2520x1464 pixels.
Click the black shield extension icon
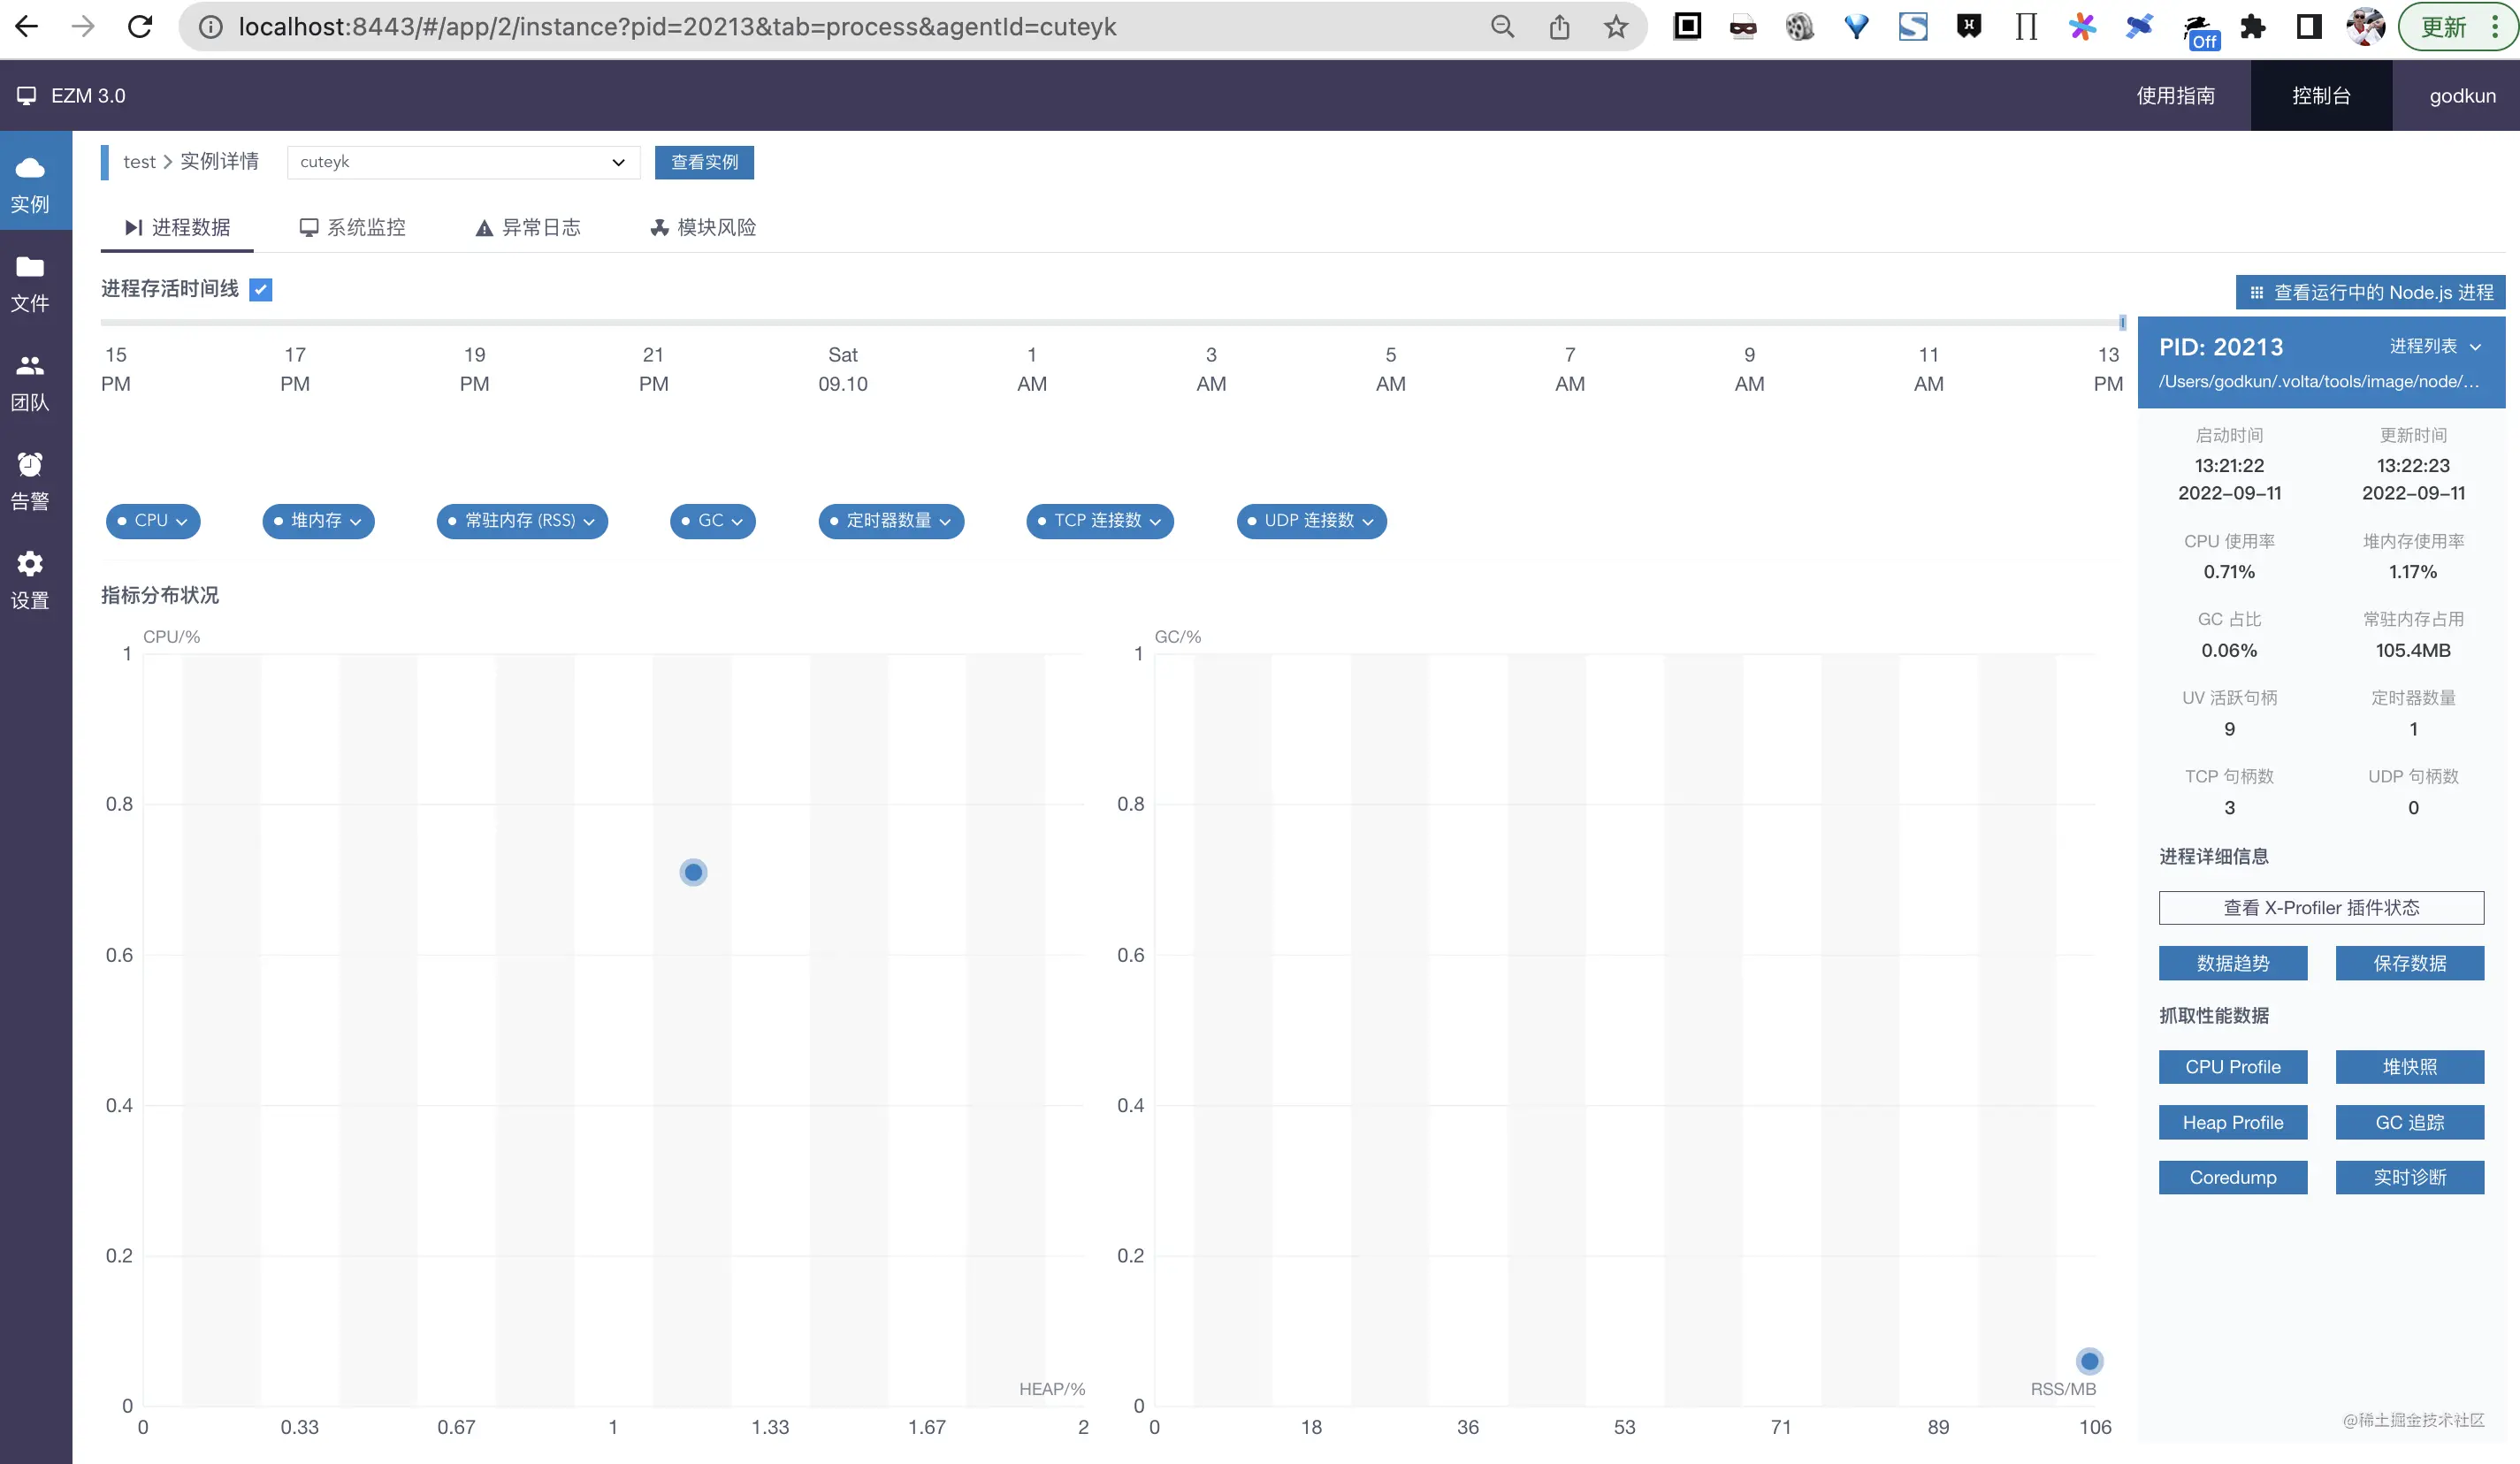point(1969,27)
